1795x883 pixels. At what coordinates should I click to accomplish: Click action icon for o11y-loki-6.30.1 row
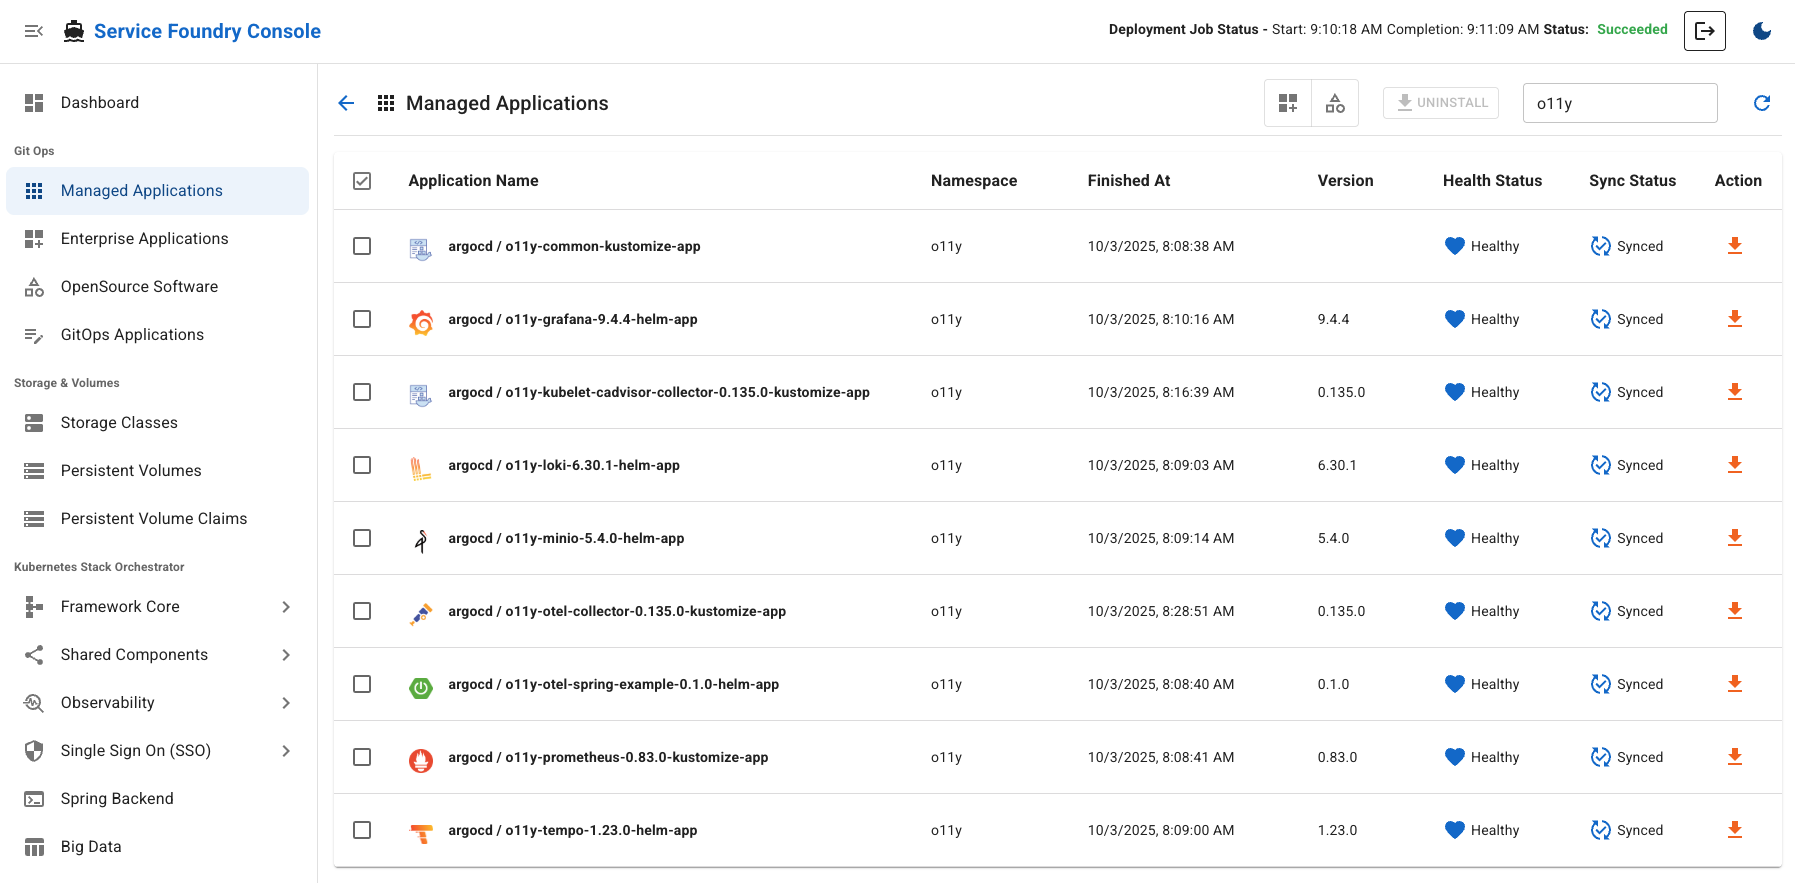(x=1735, y=465)
